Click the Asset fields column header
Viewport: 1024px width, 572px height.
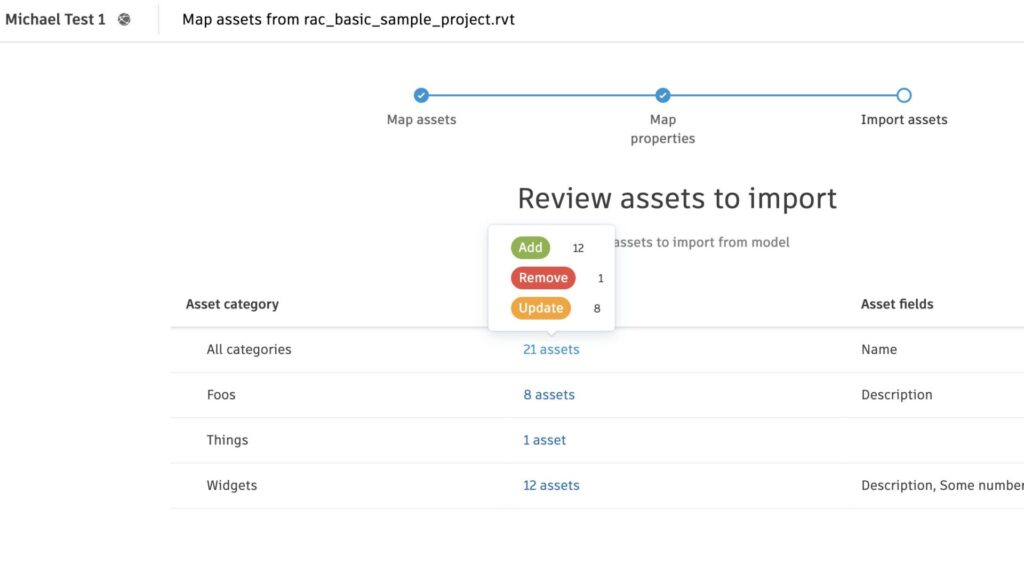pos(897,304)
